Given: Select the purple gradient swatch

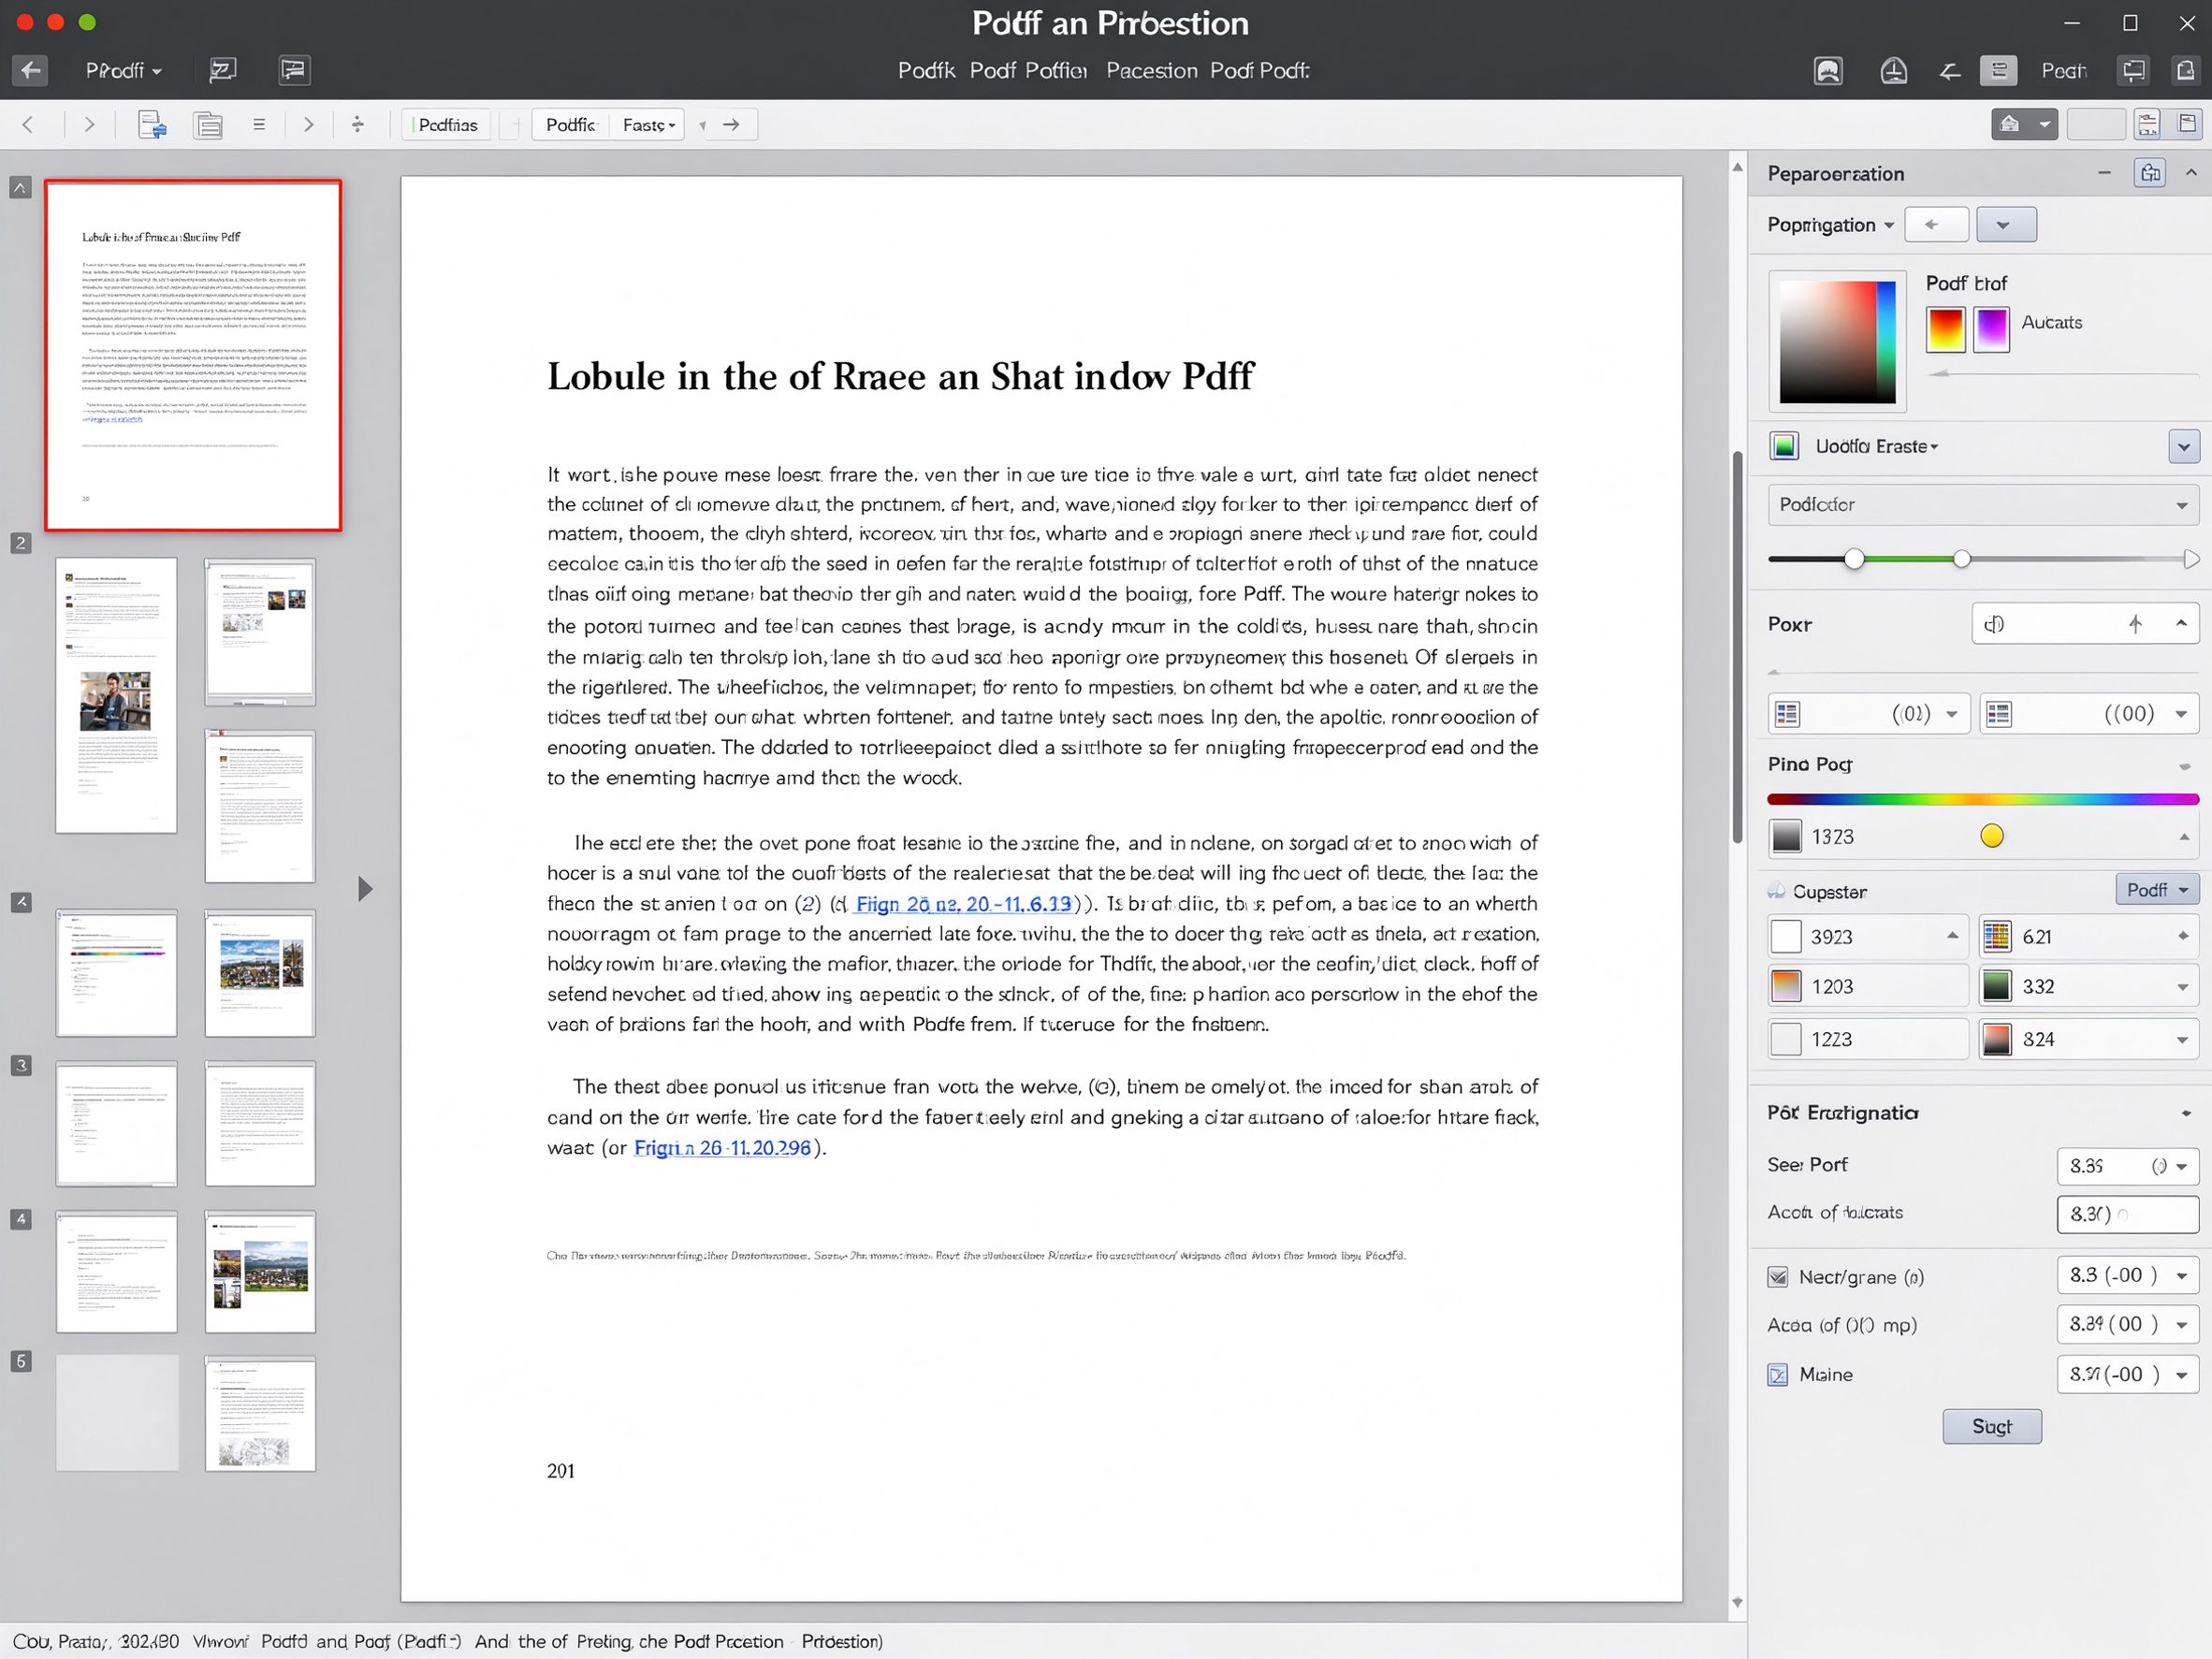Looking at the screenshot, I should pos(1991,329).
